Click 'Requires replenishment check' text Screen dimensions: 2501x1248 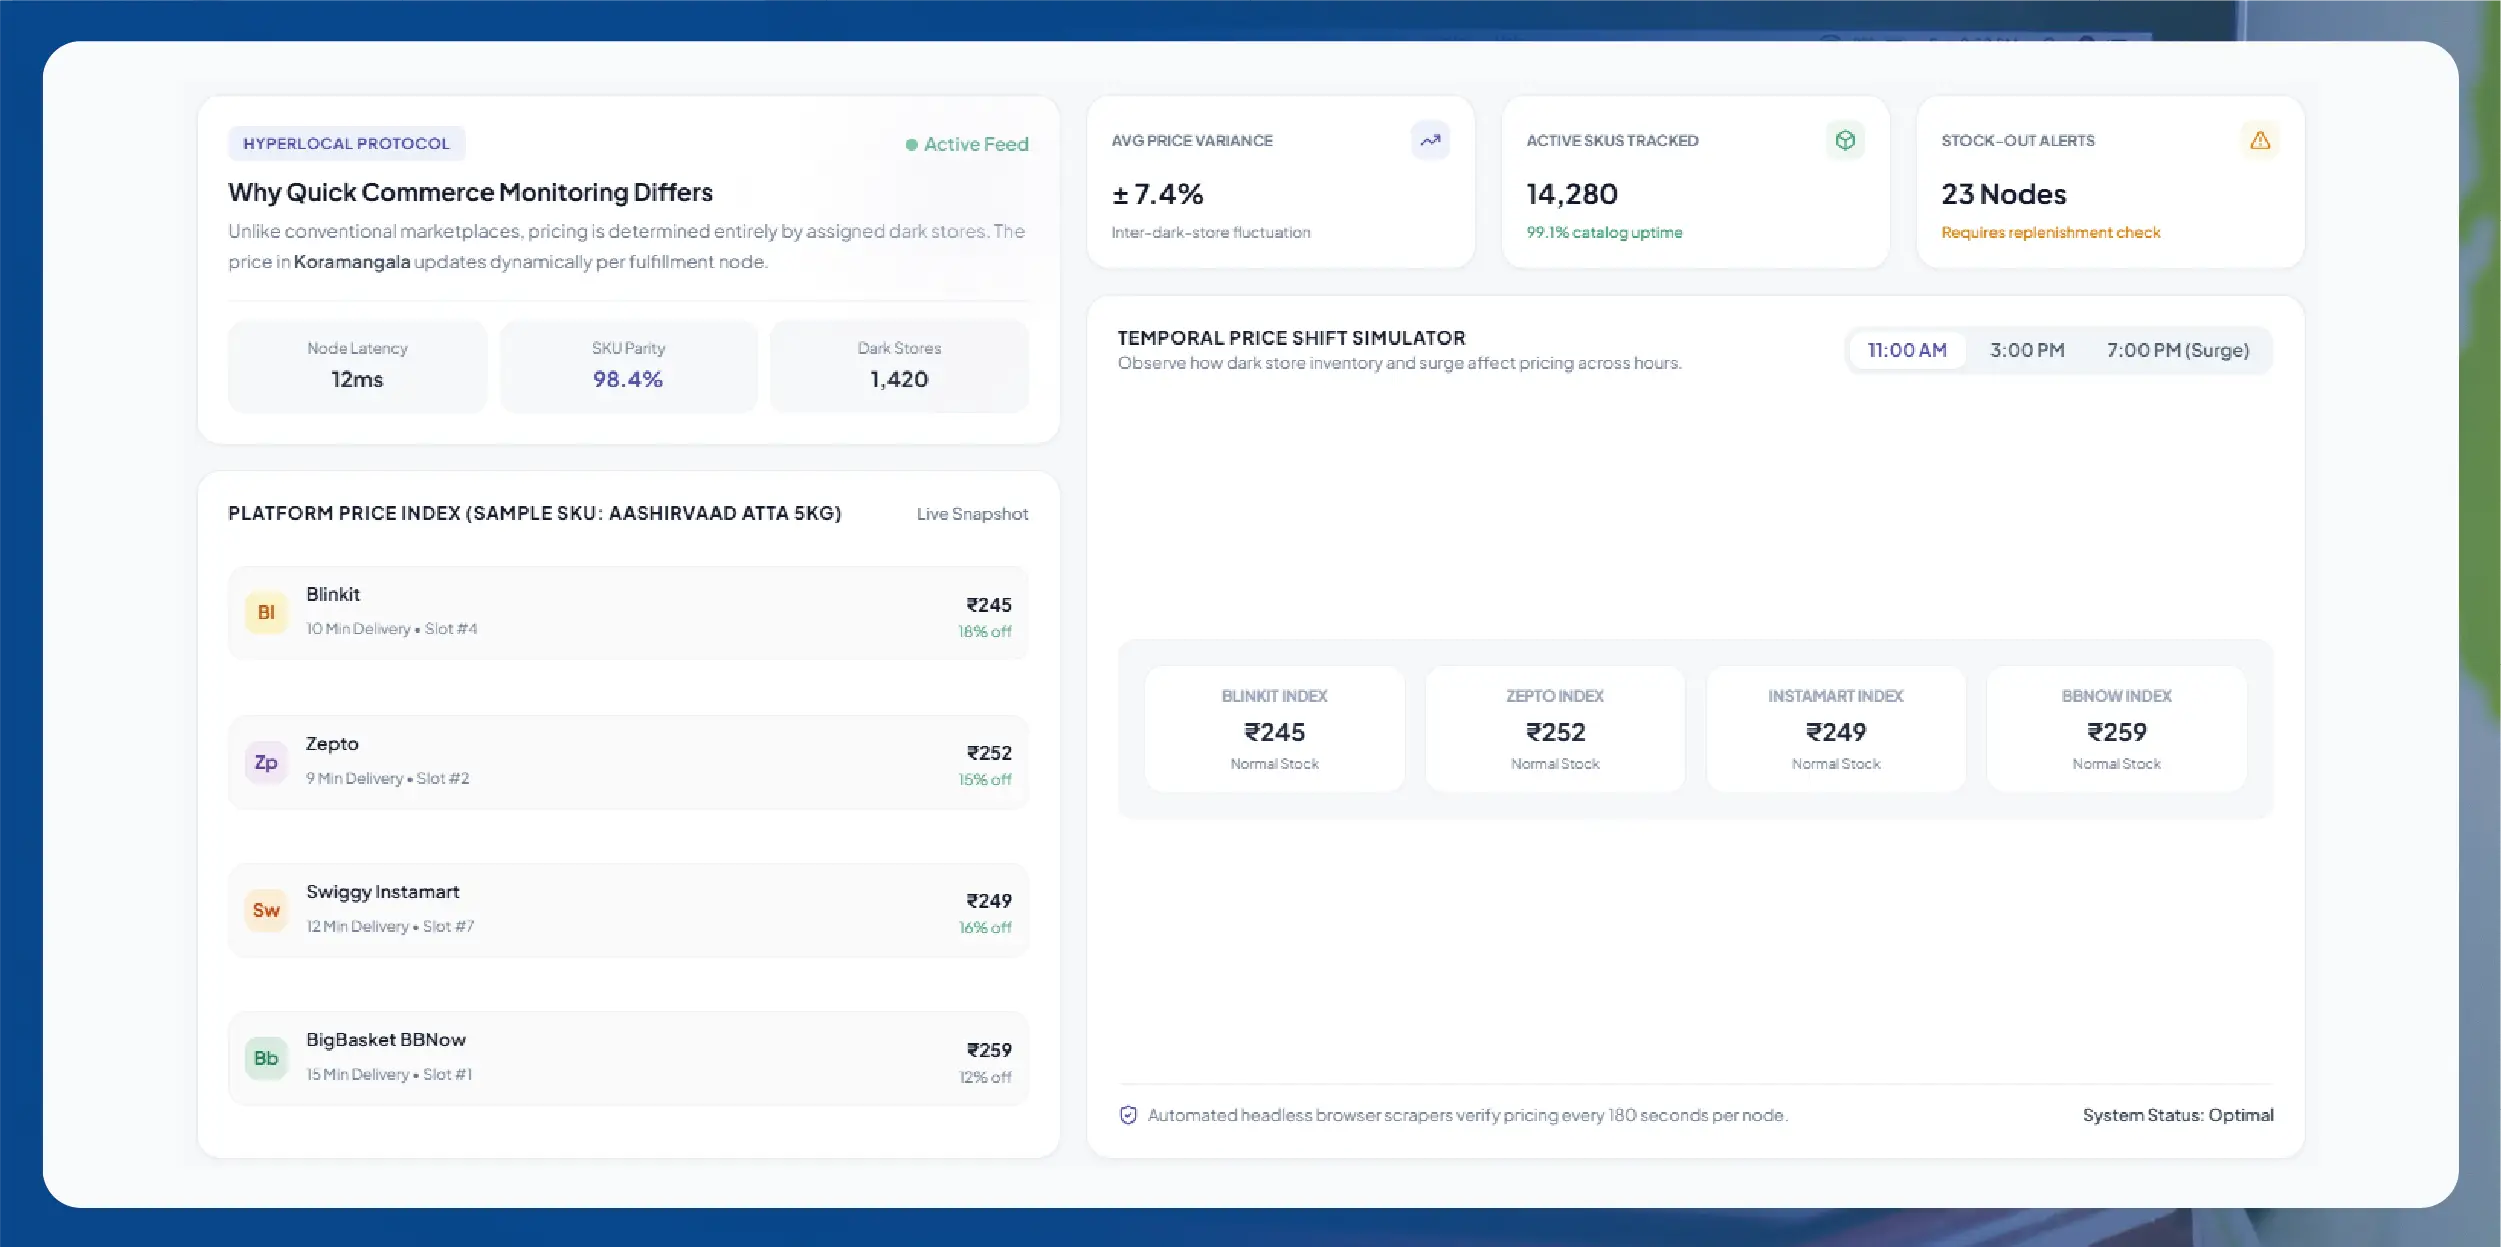click(2051, 233)
